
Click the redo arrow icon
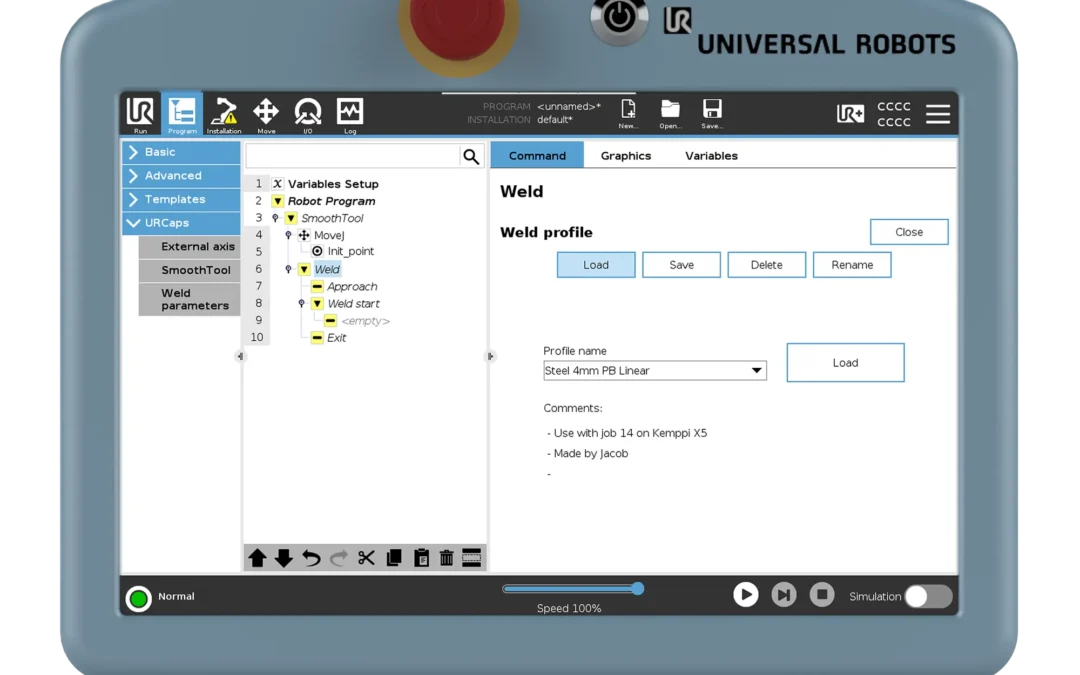coord(338,558)
